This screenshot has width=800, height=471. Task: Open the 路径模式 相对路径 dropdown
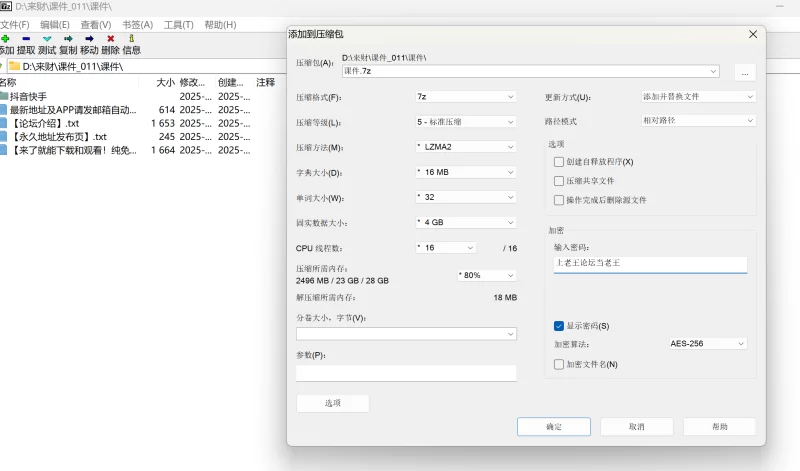tap(698, 120)
